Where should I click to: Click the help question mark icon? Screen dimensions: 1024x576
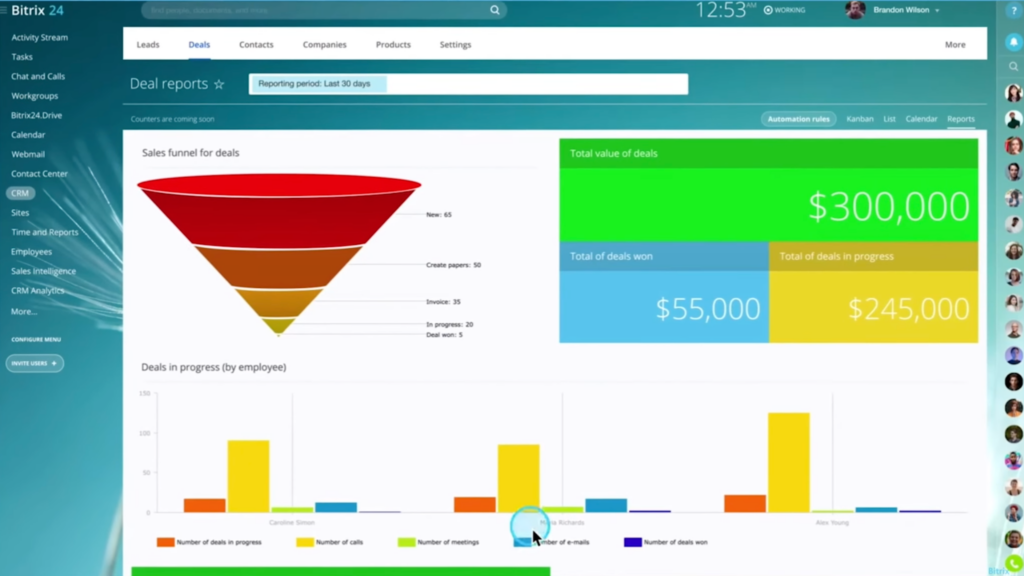[x=1013, y=10]
